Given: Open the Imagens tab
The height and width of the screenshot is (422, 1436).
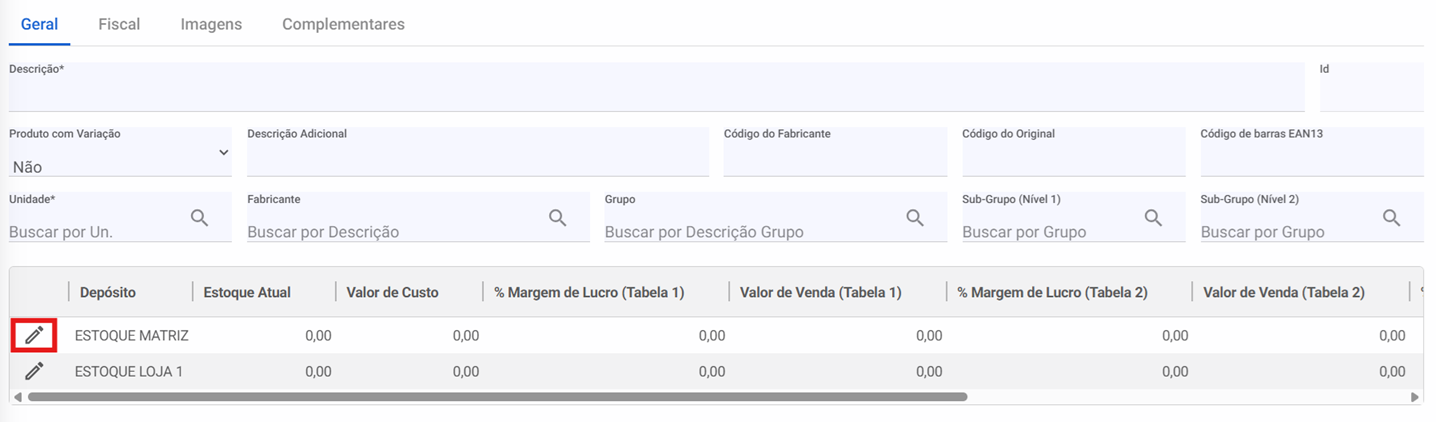Looking at the screenshot, I should pyautogui.click(x=211, y=24).
